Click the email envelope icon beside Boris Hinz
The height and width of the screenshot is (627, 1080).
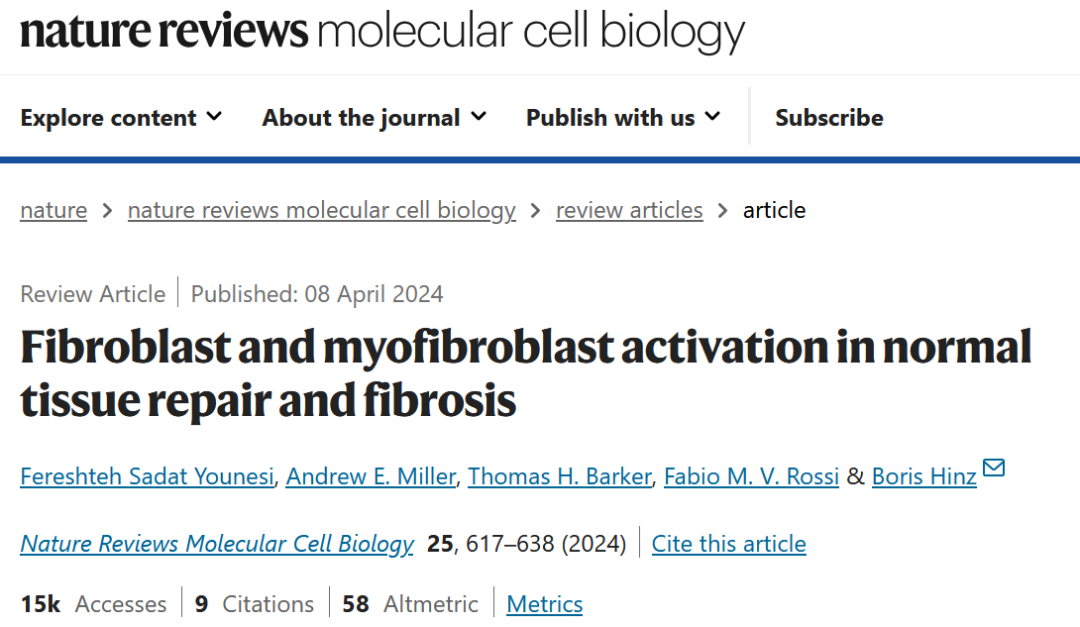[993, 468]
